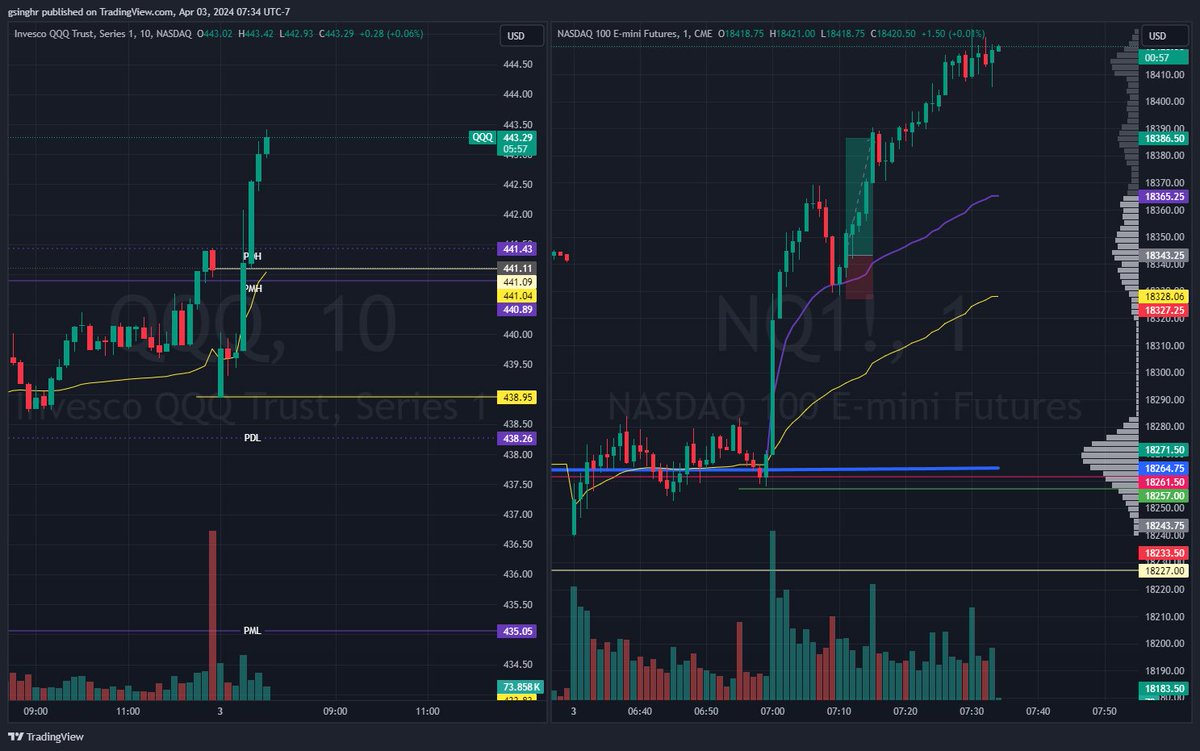Viewport: 1200px width, 751px height.
Task: Click the gray 18243.75 price label
Action: 1163,526
